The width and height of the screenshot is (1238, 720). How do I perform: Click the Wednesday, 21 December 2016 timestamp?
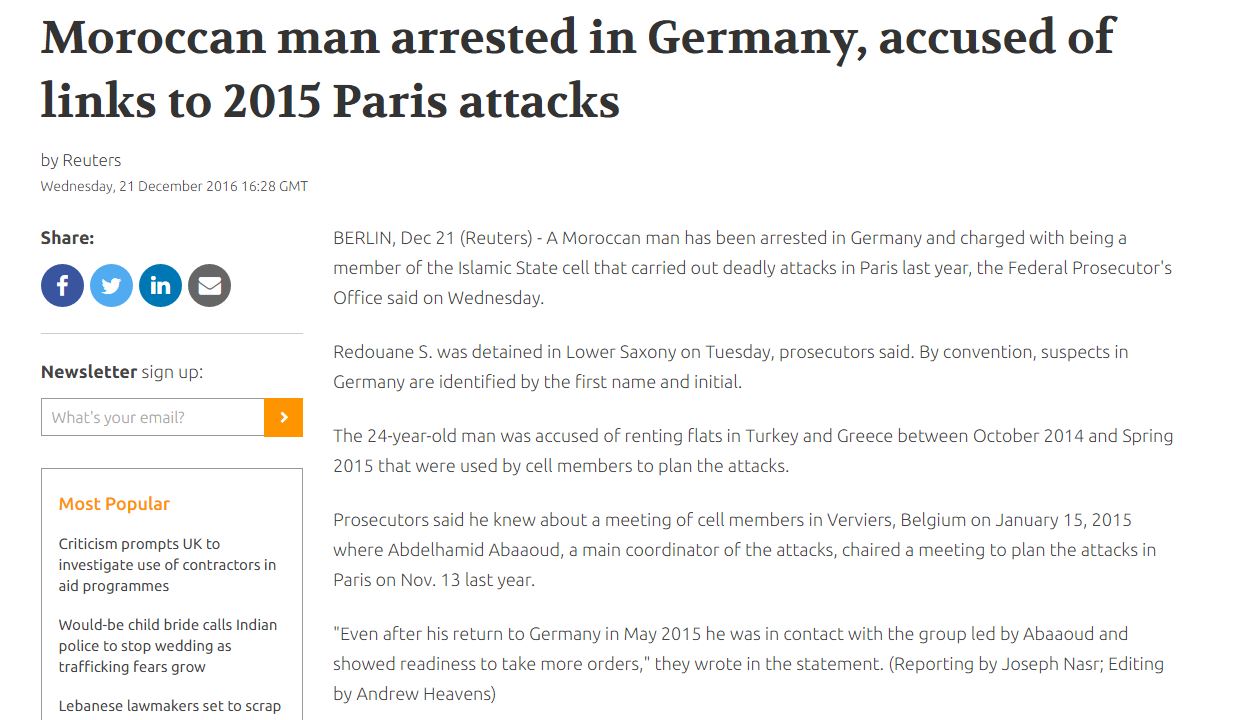coord(174,186)
